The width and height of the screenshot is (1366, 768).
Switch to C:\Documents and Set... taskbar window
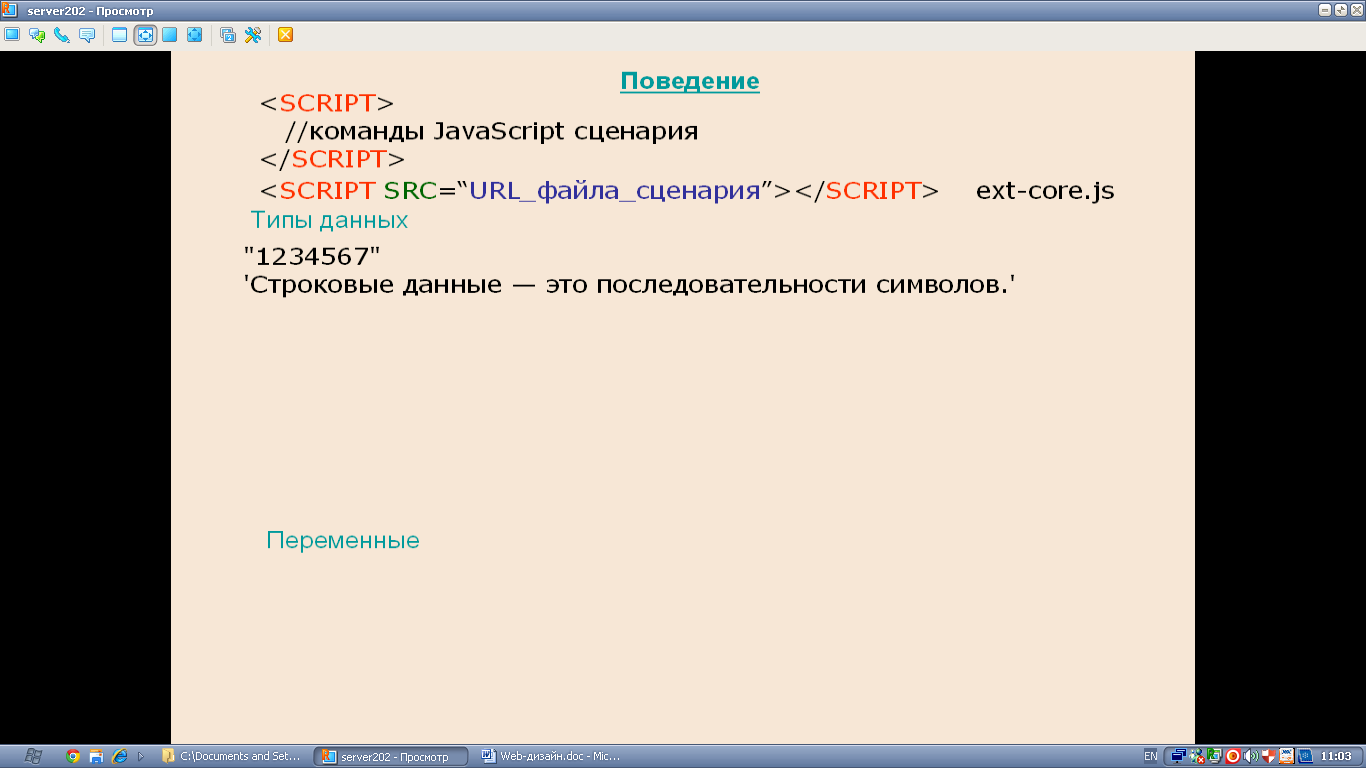tap(231, 756)
